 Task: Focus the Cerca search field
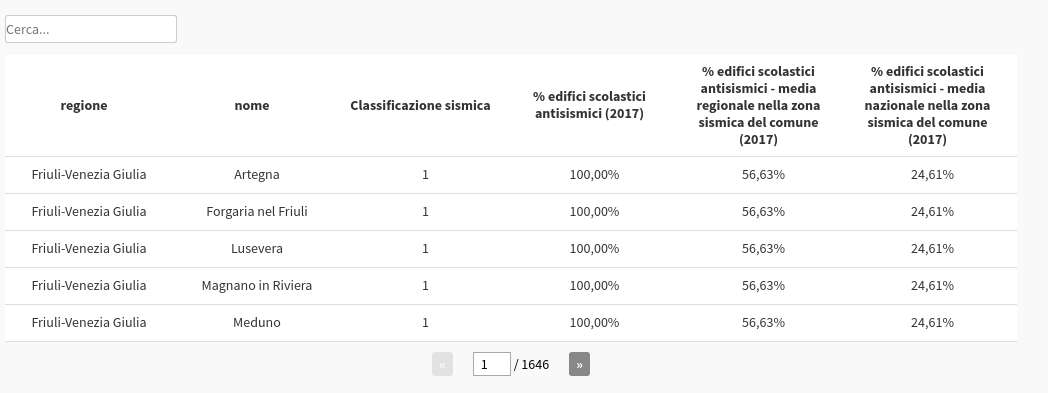pyautogui.click(x=91, y=29)
